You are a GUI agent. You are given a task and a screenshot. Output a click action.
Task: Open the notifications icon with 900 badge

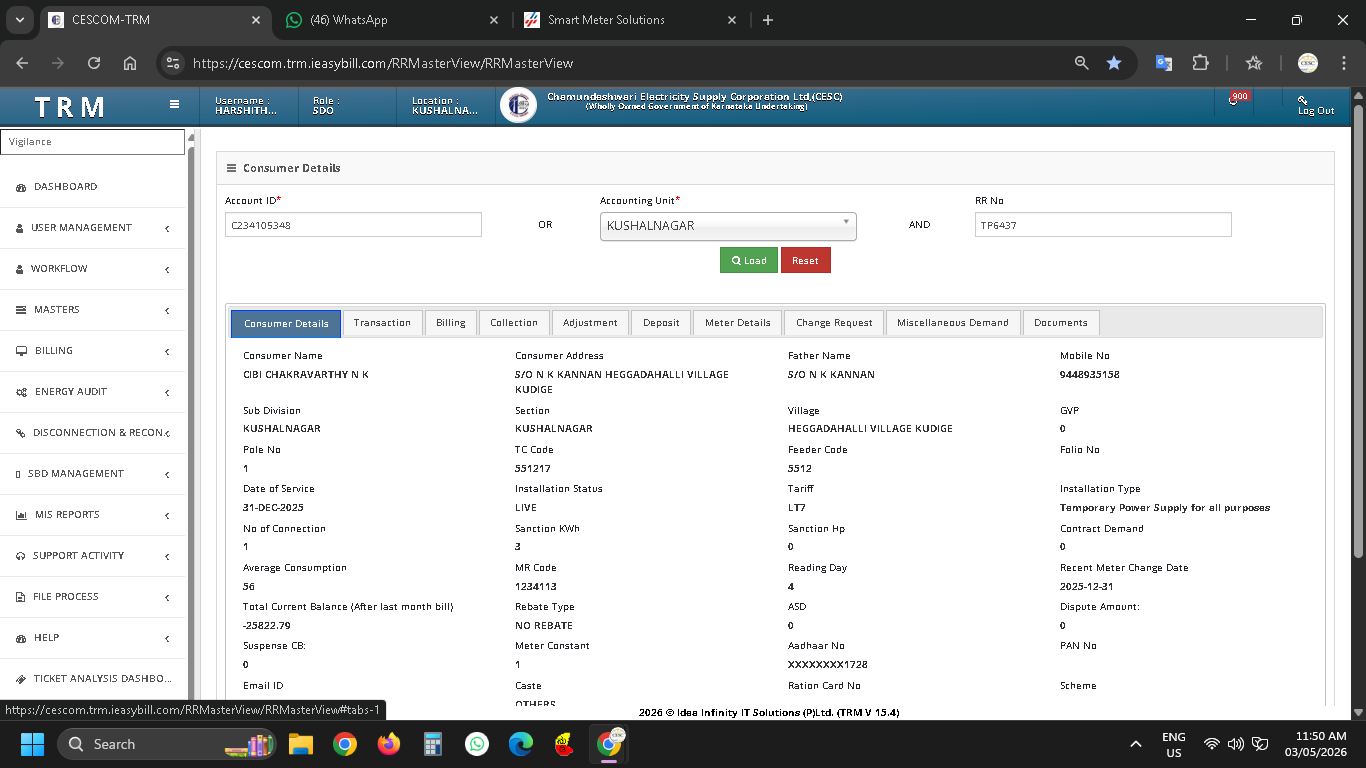click(1234, 101)
